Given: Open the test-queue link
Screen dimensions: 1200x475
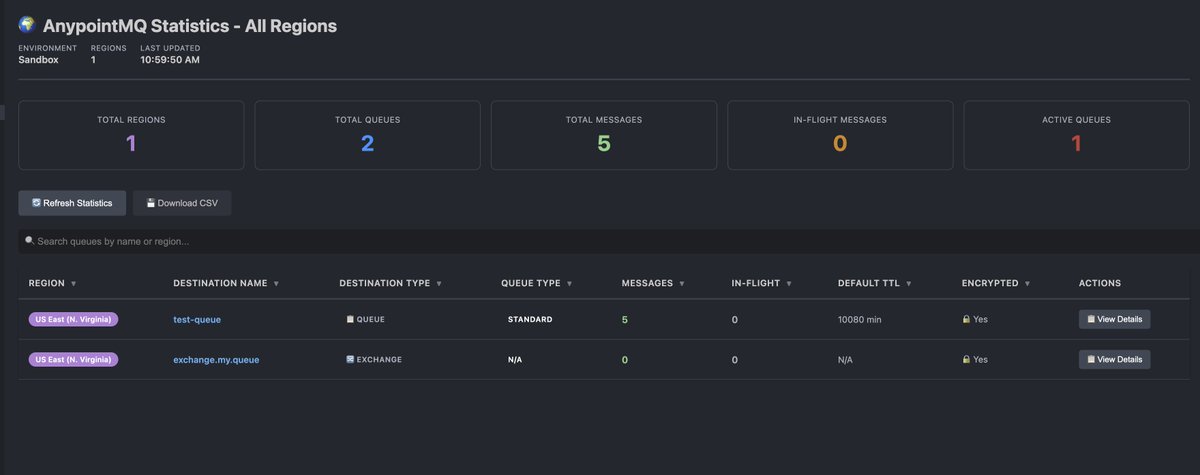Looking at the screenshot, I should coord(197,320).
